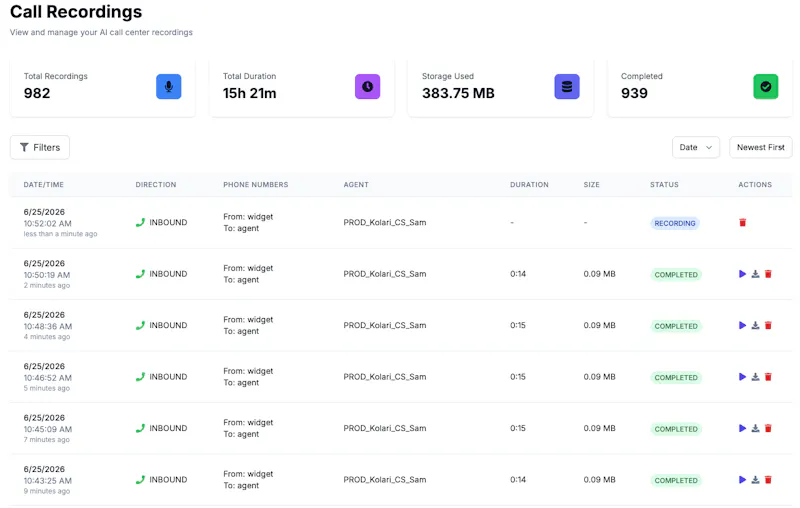The width and height of the screenshot is (800, 508).
Task: Click COMPLETED badge for the 10:45:09 AM call
Action: tap(676, 429)
